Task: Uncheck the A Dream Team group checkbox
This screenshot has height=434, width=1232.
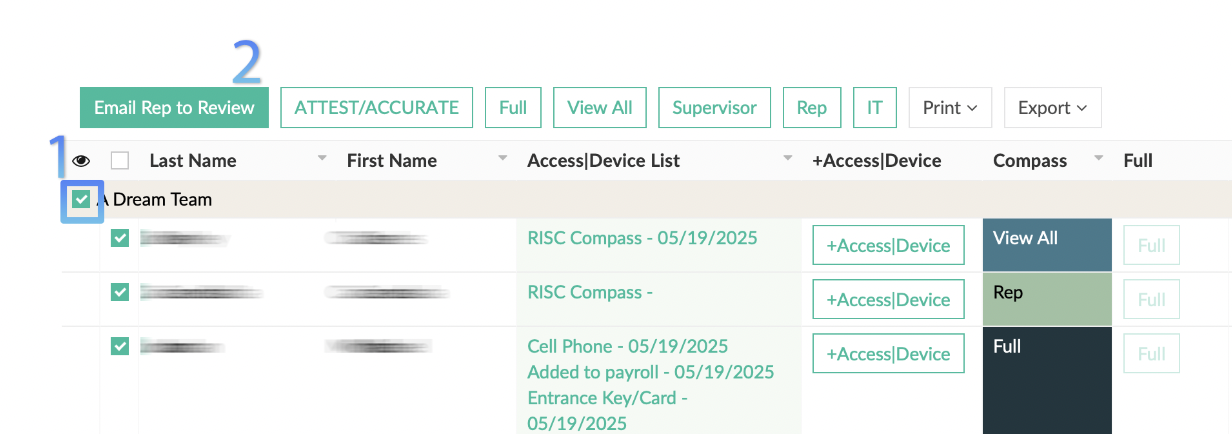Action: pos(81,199)
